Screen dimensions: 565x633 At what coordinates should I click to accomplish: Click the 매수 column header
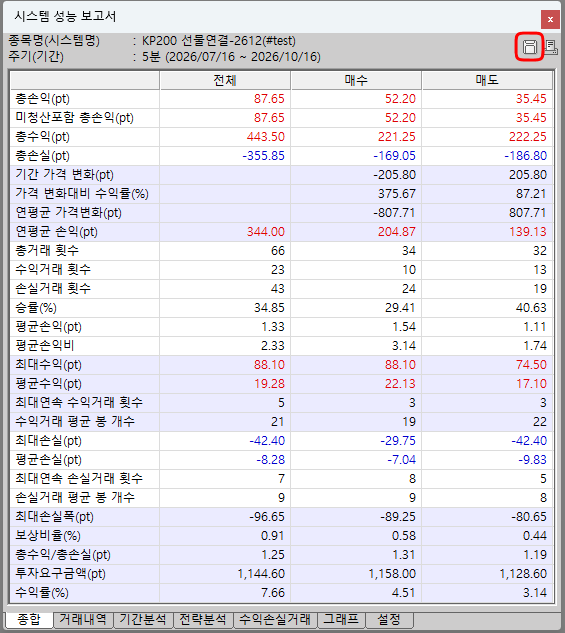coord(356,80)
